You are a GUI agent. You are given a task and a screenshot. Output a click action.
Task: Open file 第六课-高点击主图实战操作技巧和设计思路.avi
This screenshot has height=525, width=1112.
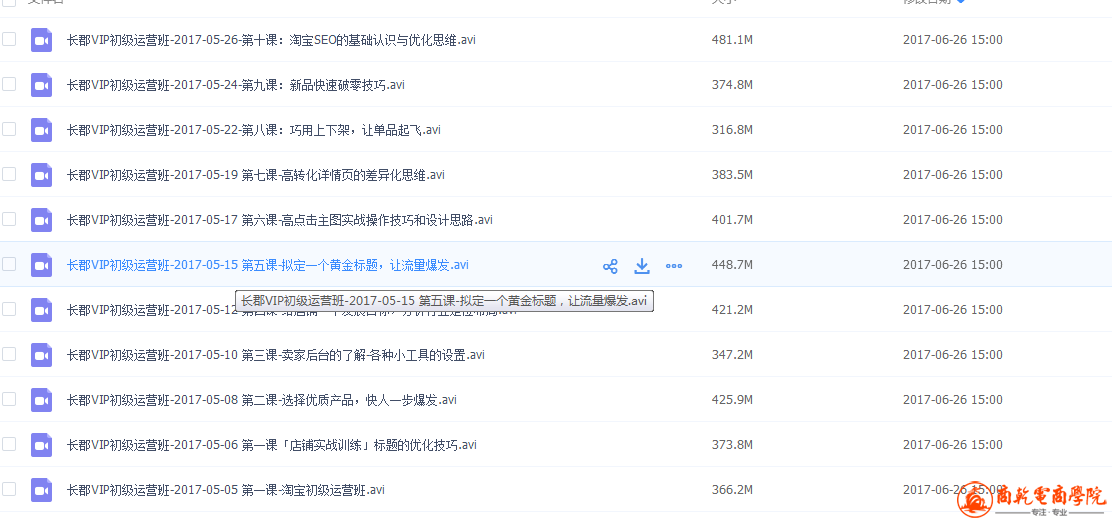click(279, 220)
